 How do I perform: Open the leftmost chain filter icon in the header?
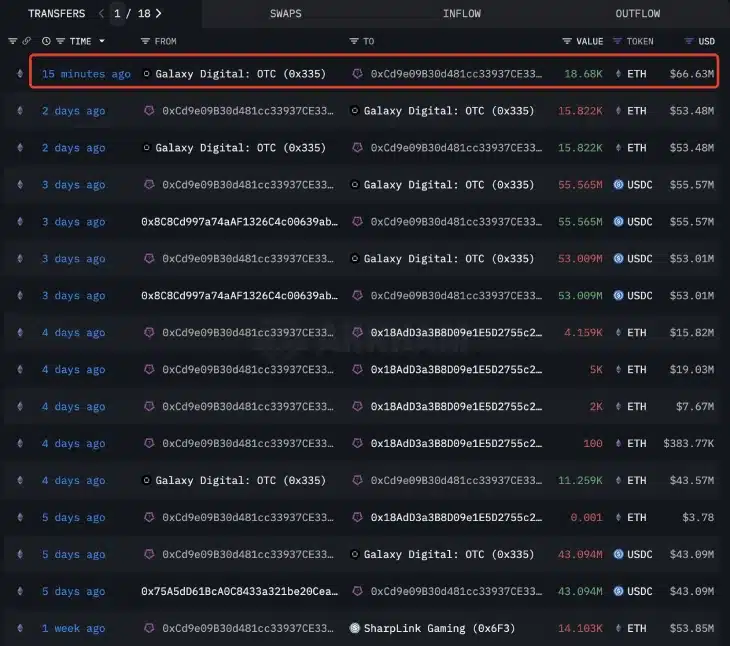click(13, 41)
